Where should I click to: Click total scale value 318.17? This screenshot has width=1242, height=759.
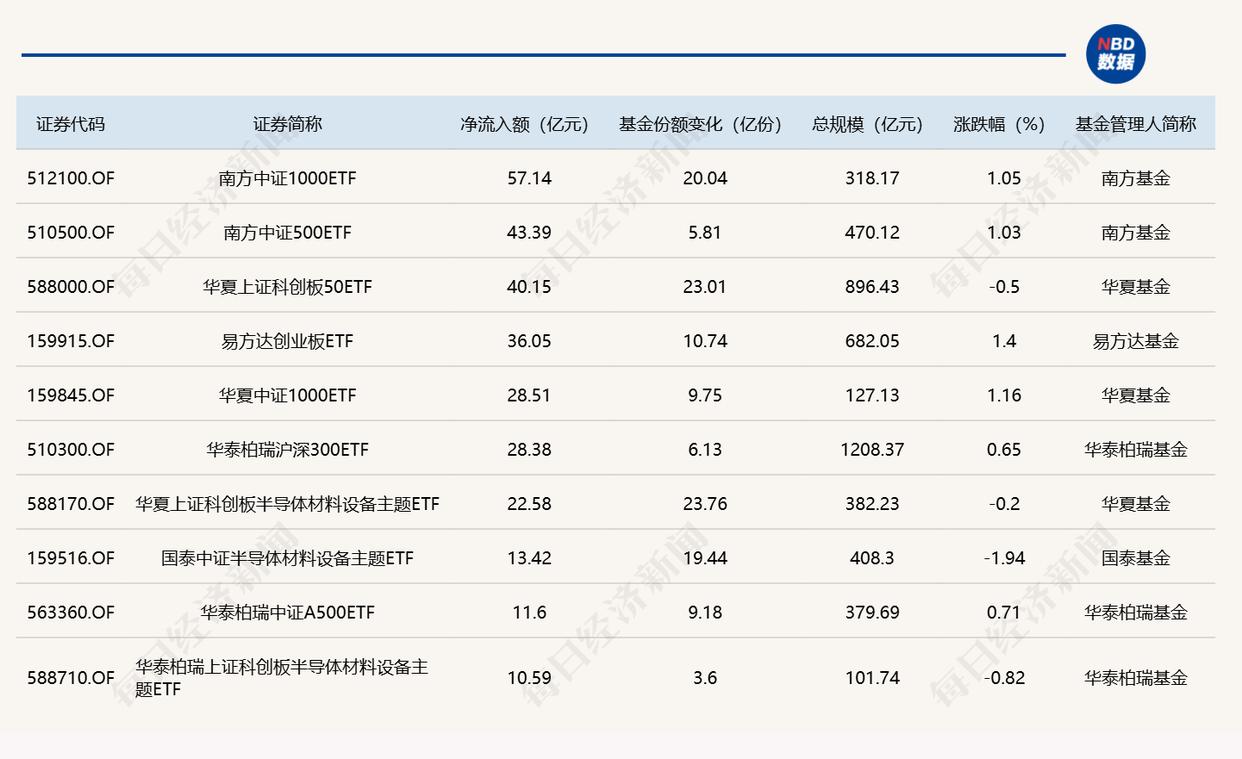click(x=872, y=178)
